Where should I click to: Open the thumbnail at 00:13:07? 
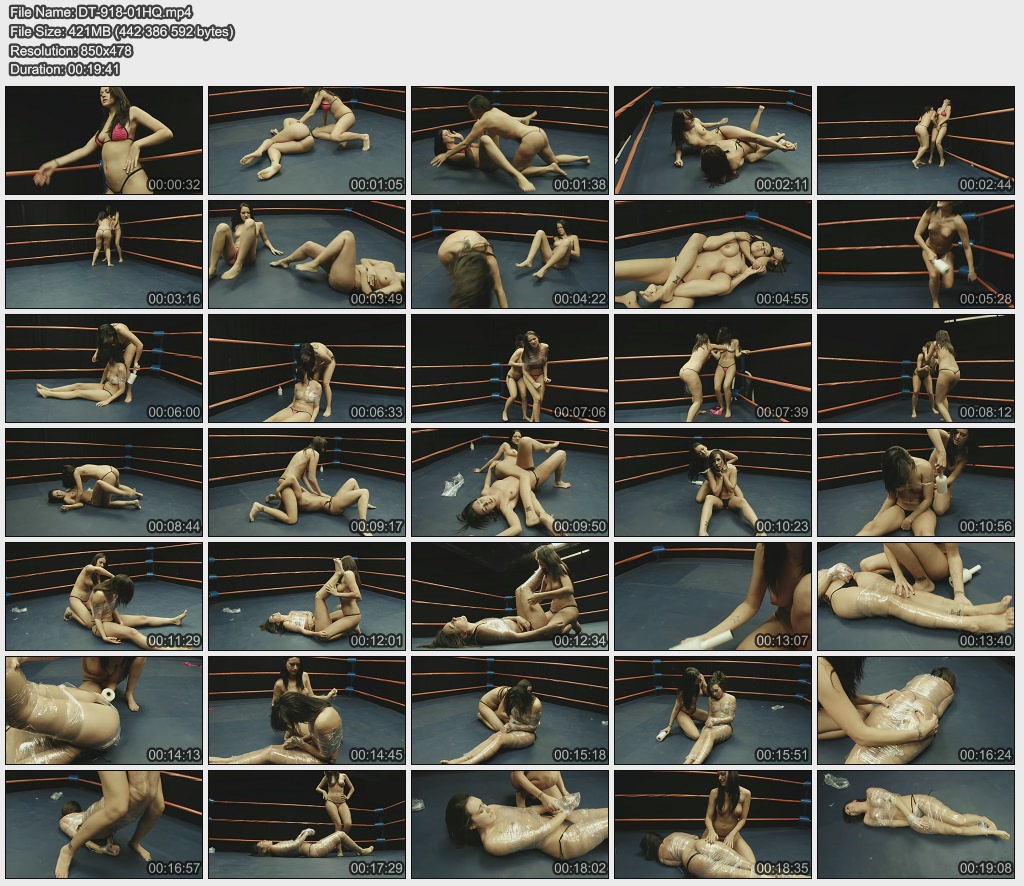[713, 596]
